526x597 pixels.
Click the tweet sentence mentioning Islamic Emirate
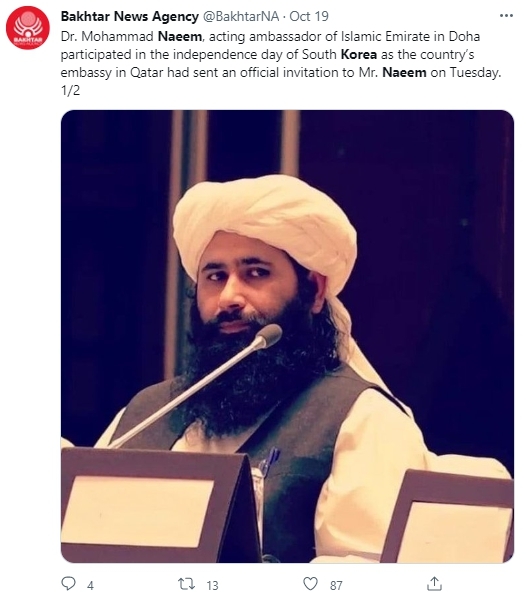coord(281,54)
